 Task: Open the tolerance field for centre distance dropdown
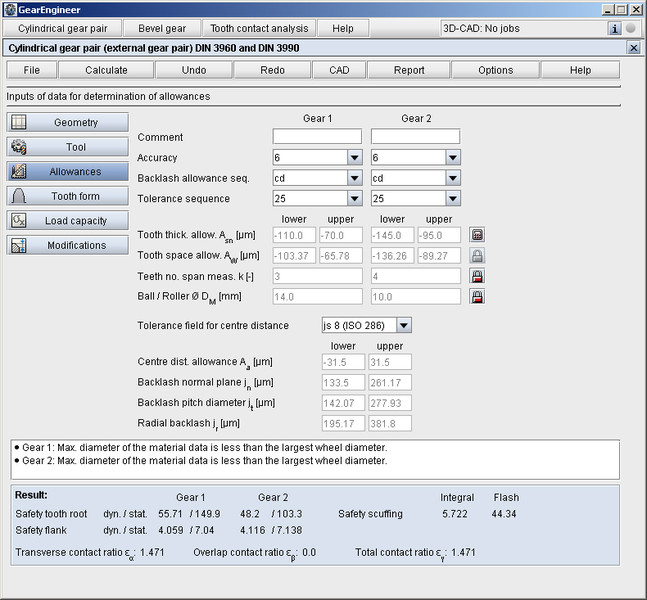(403, 326)
